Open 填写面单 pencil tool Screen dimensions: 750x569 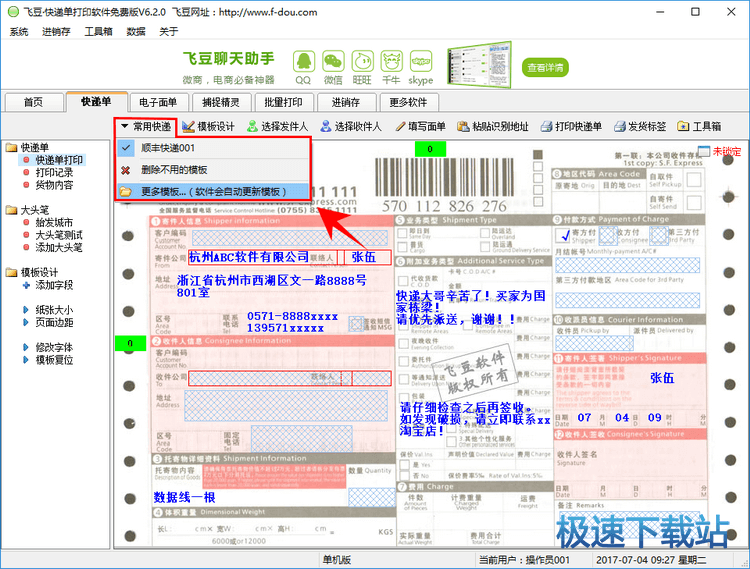click(420, 126)
